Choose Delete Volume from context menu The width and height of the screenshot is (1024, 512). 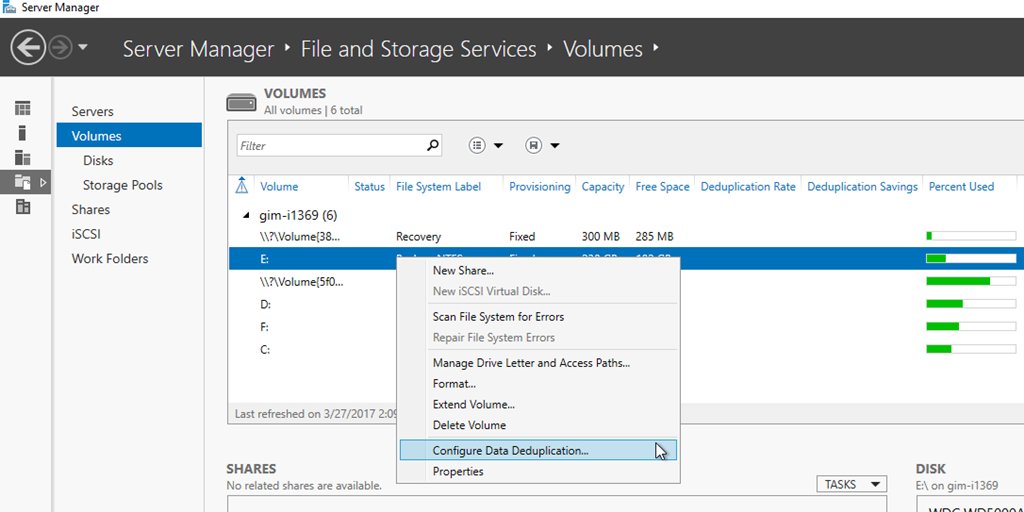(538, 425)
